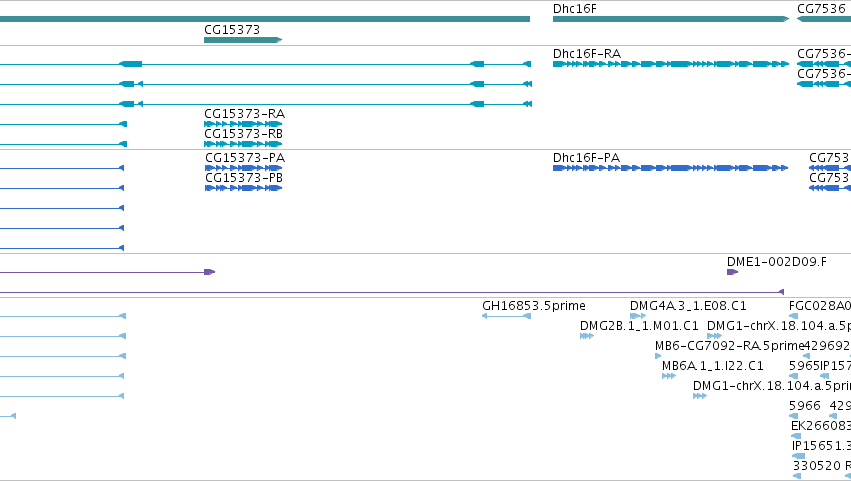Click the 5966 feature label

(x=805, y=406)
